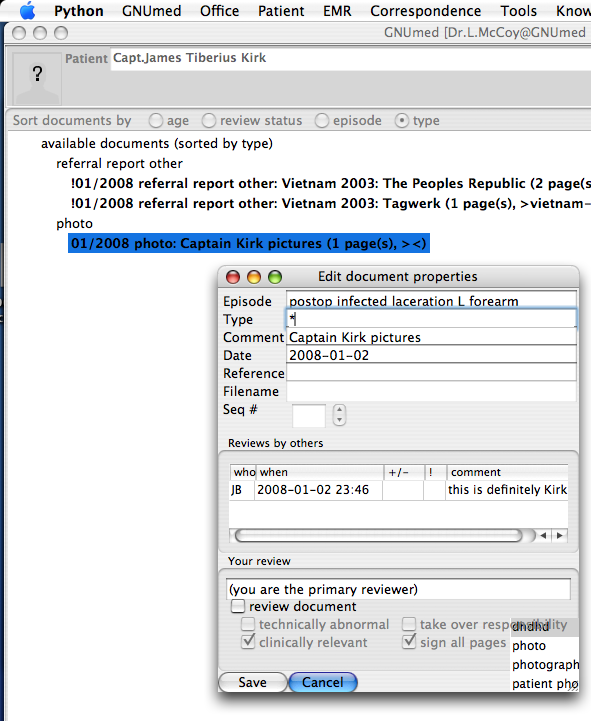591x721 pixels.
Task: Choose 'photograph' from the type suggestions
Action: 545,664
